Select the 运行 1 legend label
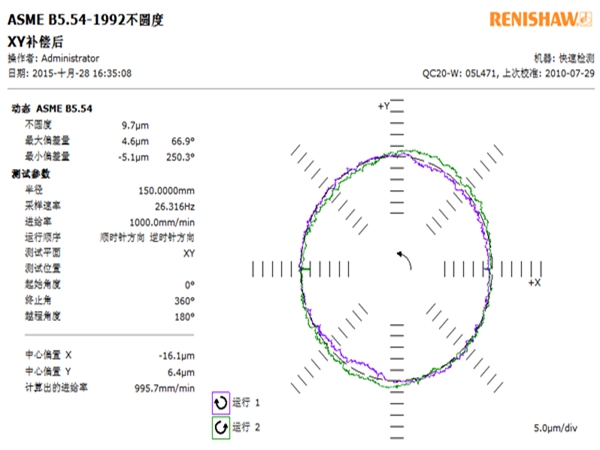The height and width of the screenshot is (450, 600). click(246, 402)
